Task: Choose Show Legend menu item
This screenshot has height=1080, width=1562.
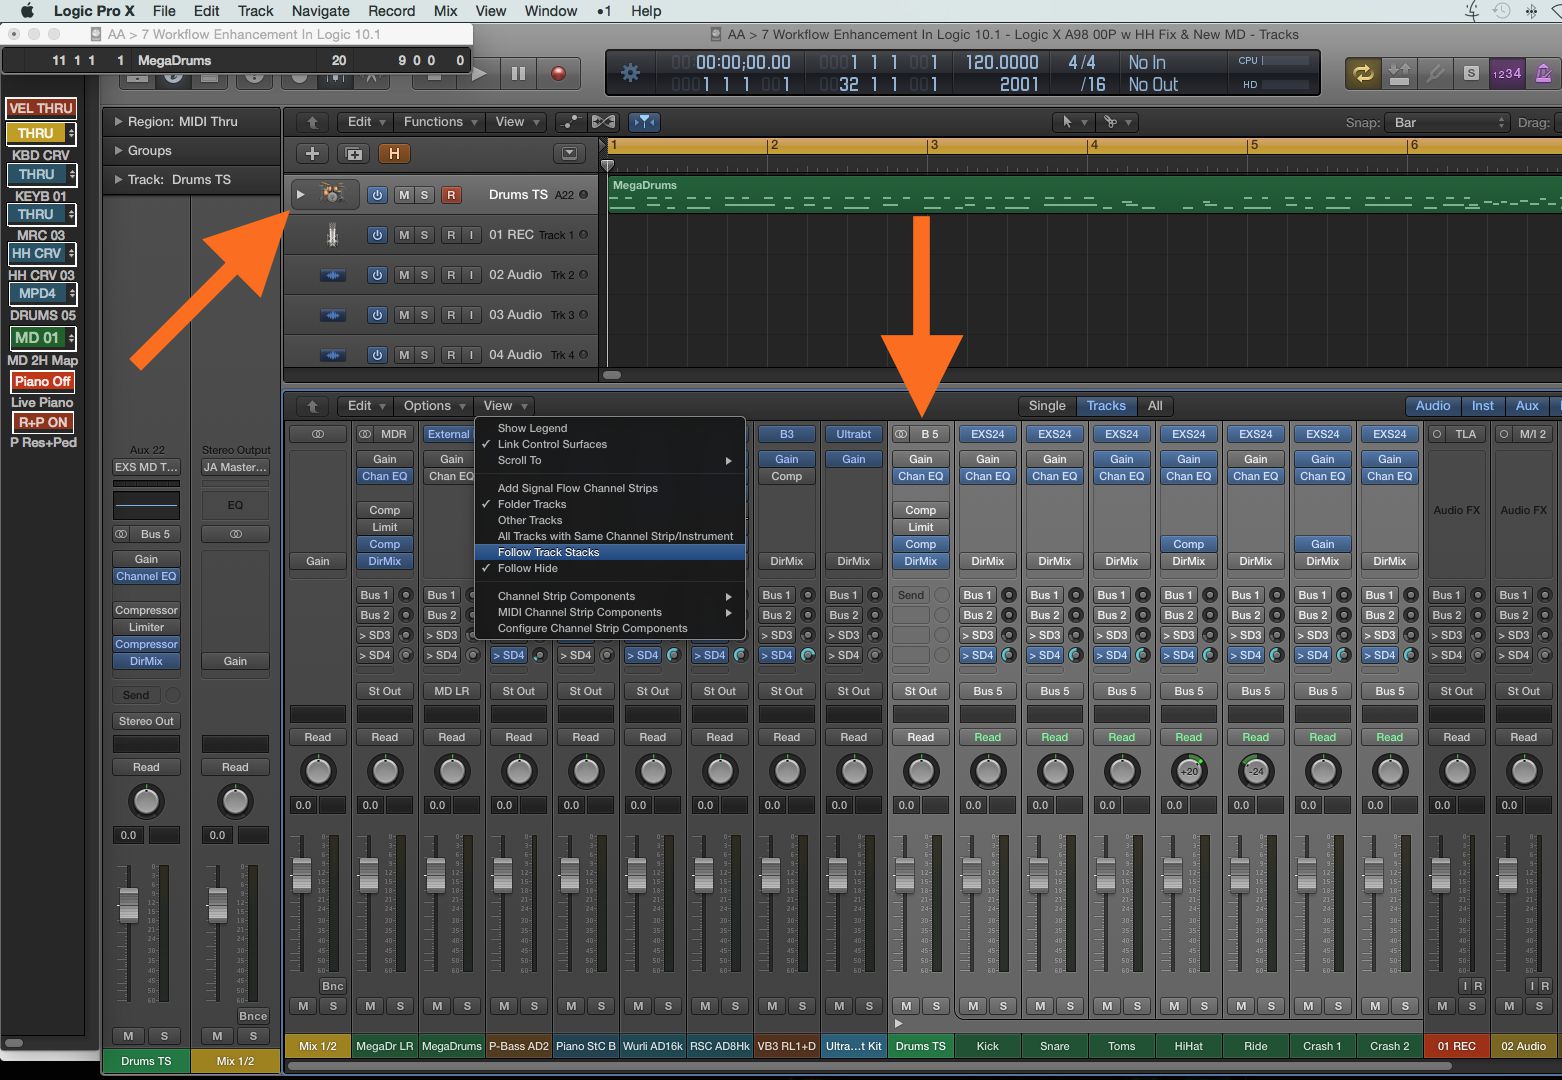Action: pos(610,428)
